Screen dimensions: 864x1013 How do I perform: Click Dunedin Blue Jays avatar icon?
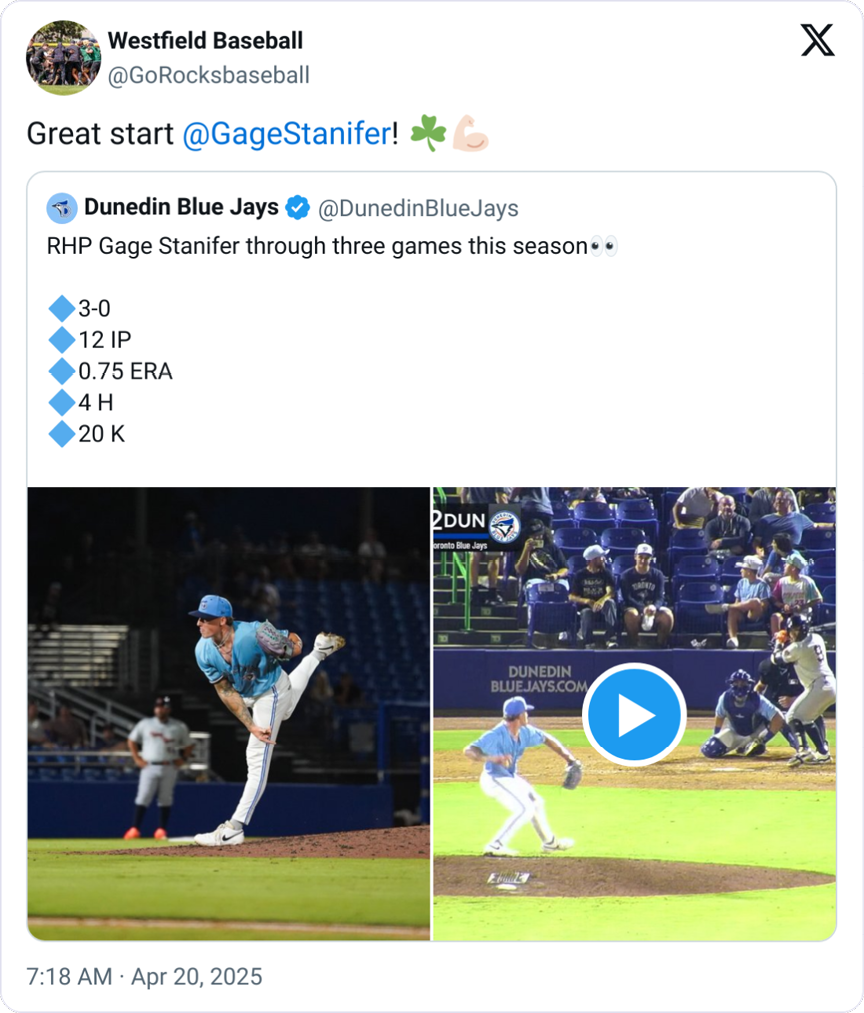[62, 208]
